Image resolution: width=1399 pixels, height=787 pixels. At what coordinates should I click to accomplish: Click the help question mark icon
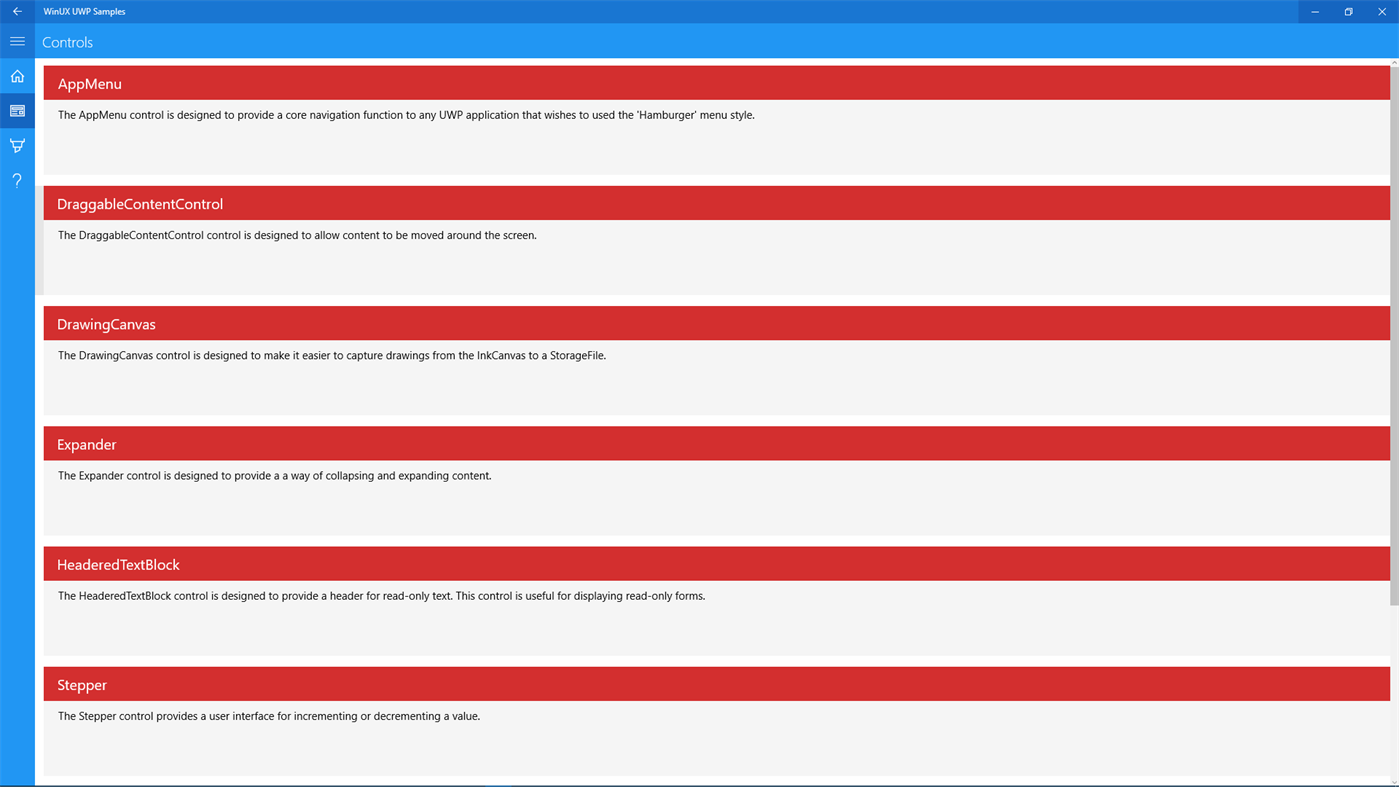point(17,180)
